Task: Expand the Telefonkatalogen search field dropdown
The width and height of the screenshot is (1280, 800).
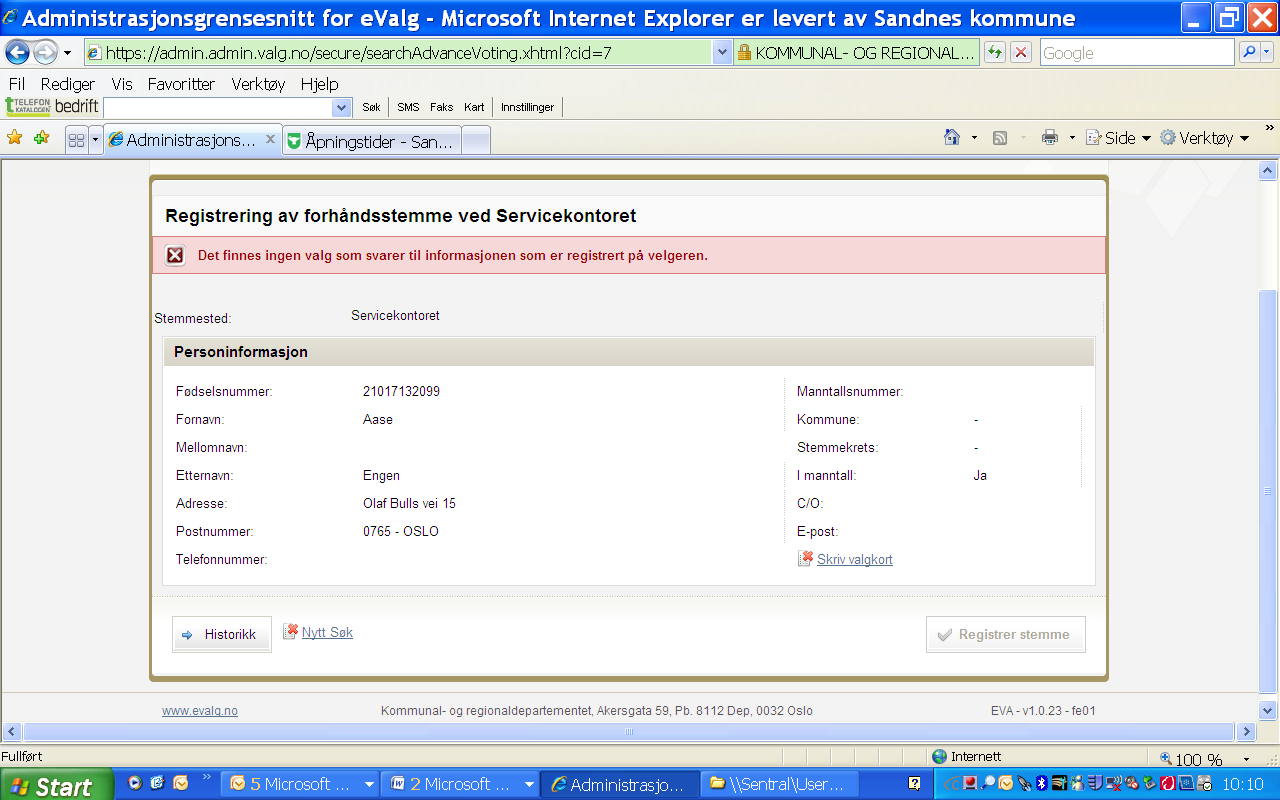Action: (341, 107)
